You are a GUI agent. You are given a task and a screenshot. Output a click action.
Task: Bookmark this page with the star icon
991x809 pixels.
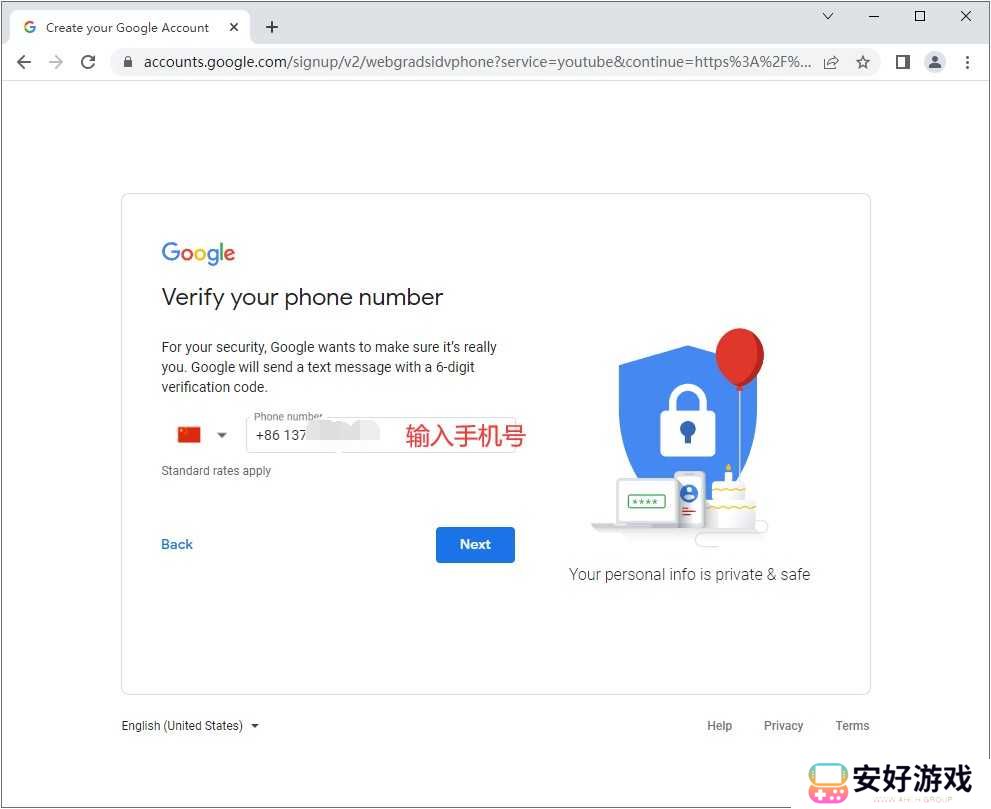[863, 62]
